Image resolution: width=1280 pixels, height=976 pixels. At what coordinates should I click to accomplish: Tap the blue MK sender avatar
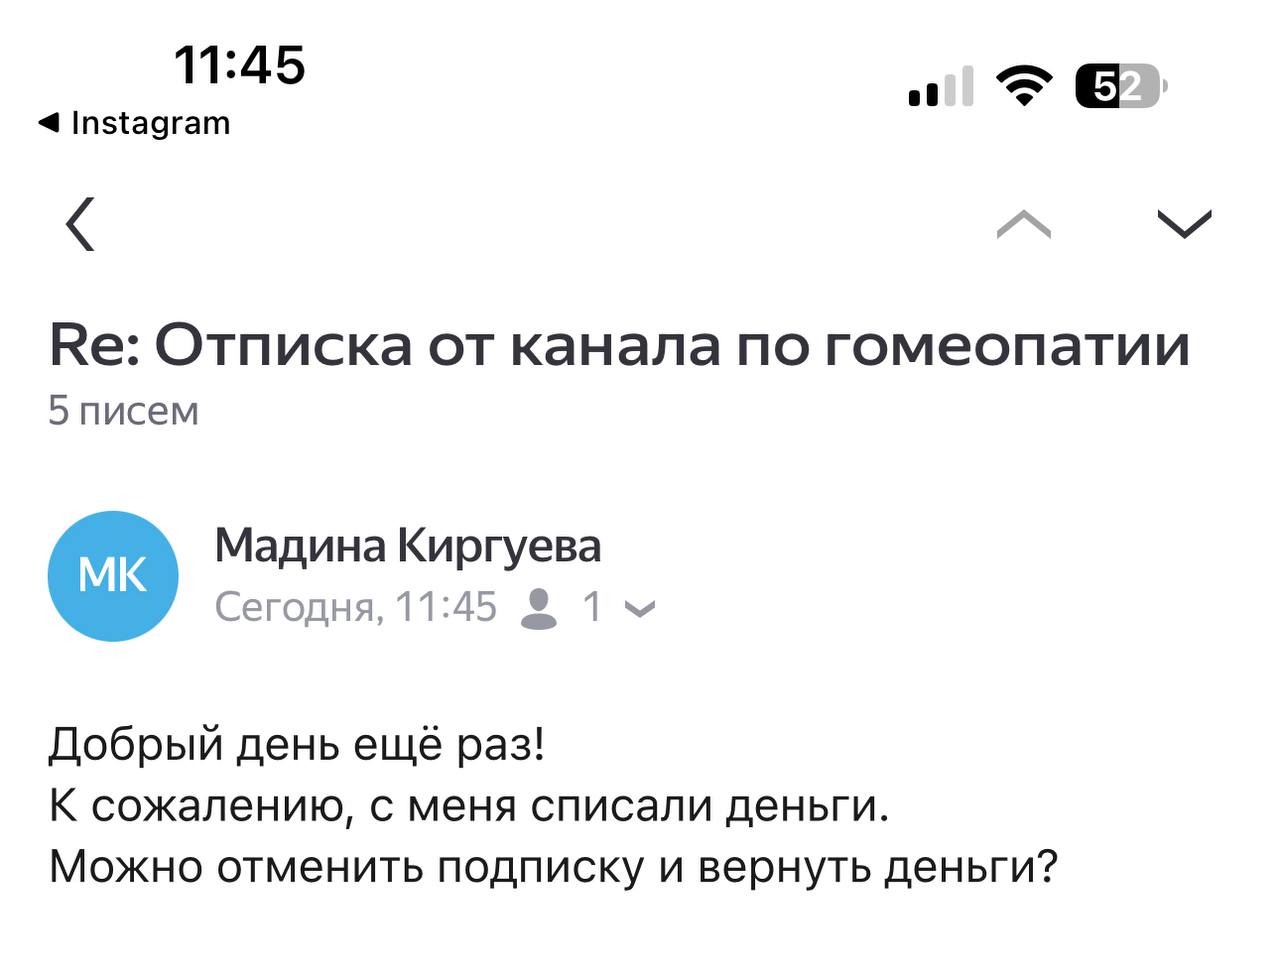[113, 576]
